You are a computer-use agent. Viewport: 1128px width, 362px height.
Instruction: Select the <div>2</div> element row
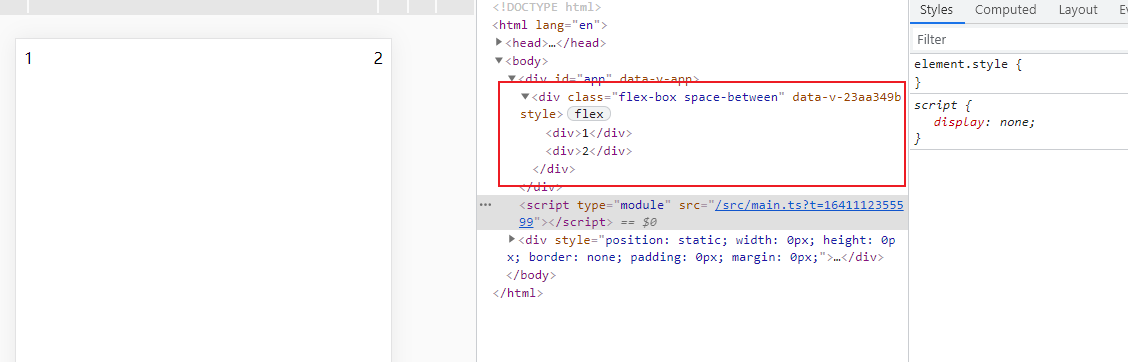click(588, 151)
